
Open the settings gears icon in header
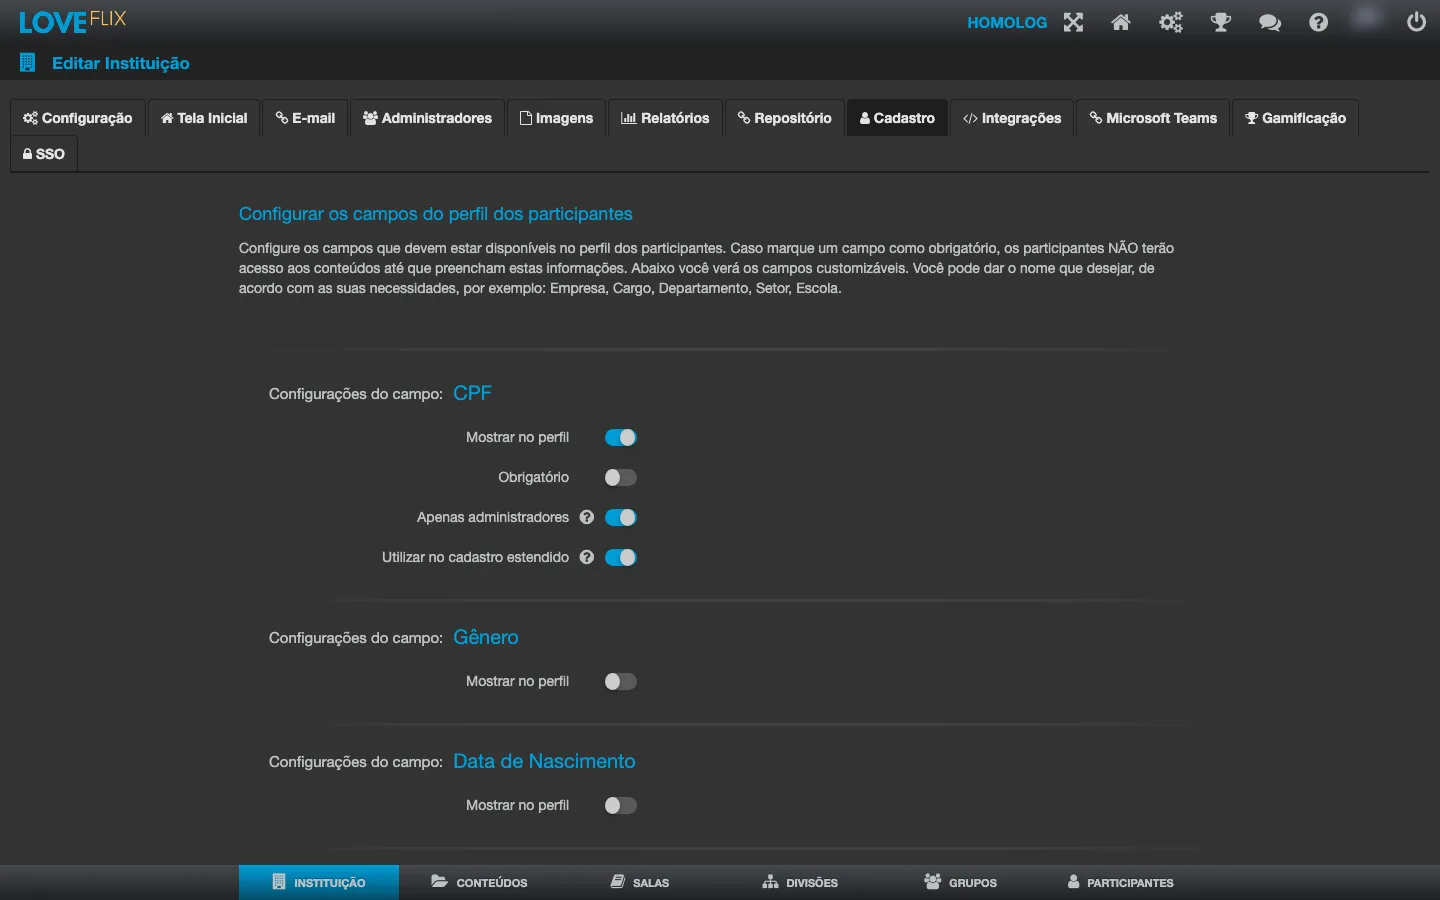[1171, 22]
